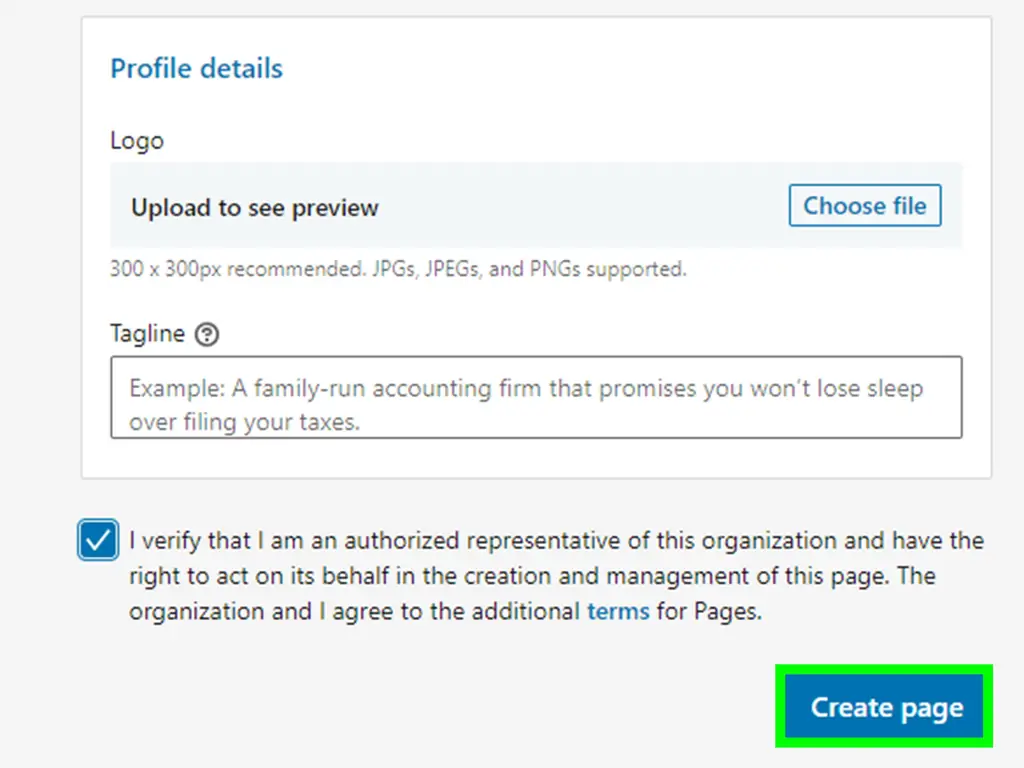Screen dimensions: 1024x768
Task: Select the Logo section label
Action: [x=137, y=140]
